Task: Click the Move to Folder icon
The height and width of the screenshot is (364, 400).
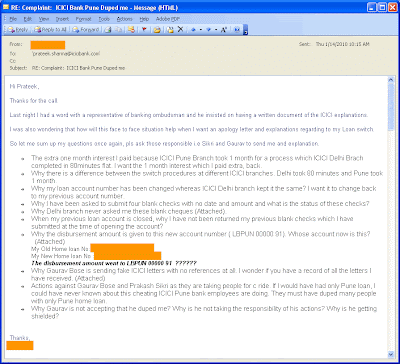Action: point(157,30)
